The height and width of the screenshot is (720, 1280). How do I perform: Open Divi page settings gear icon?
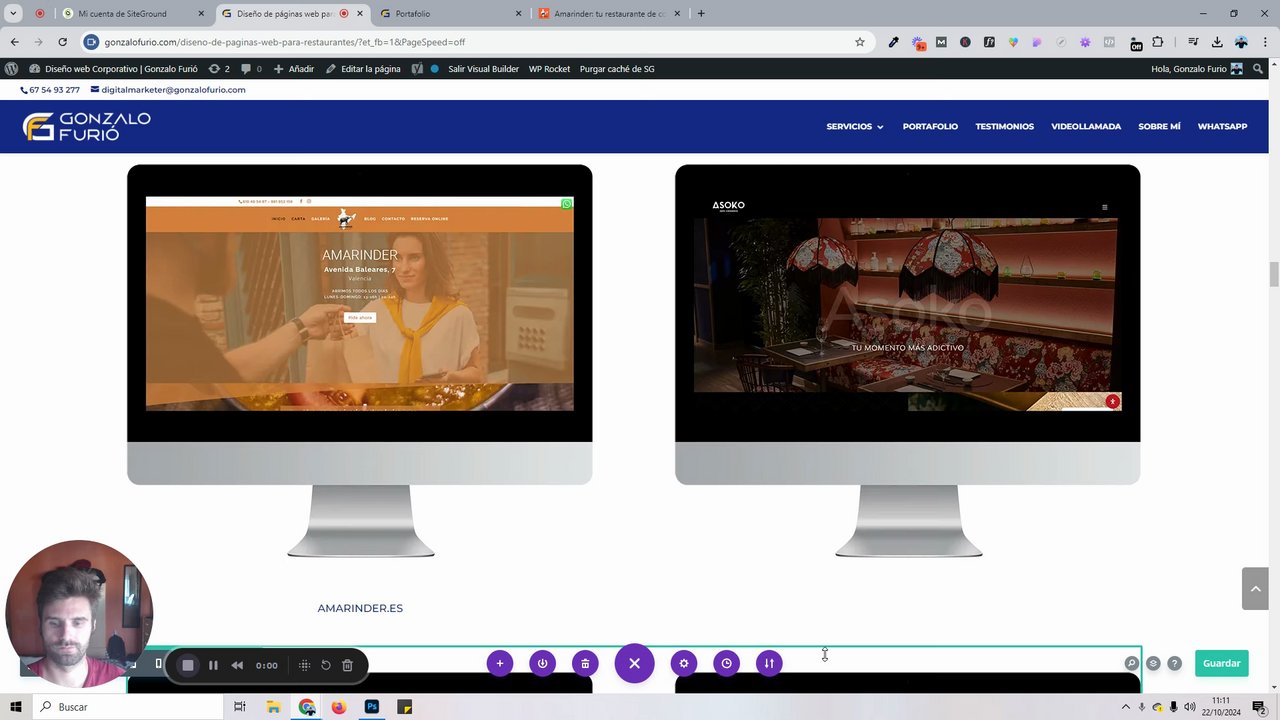coord(684,663)
